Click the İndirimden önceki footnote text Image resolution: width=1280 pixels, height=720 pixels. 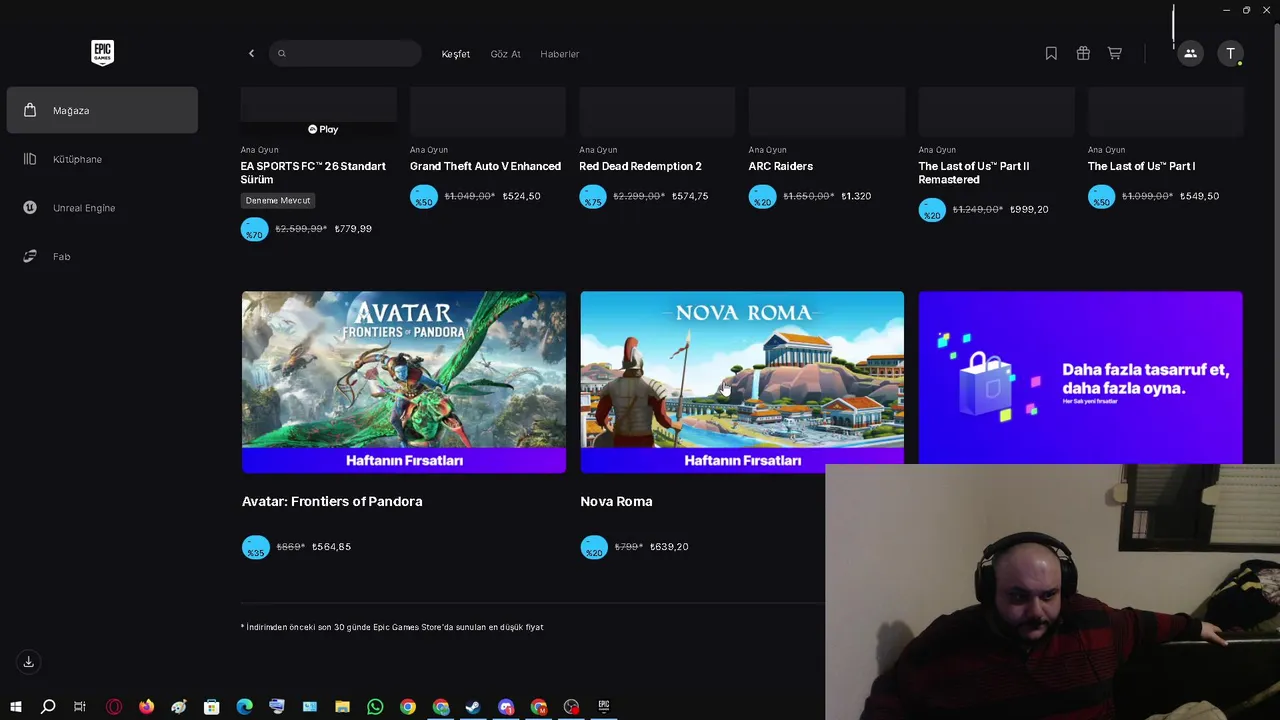(x=392, y=627)
